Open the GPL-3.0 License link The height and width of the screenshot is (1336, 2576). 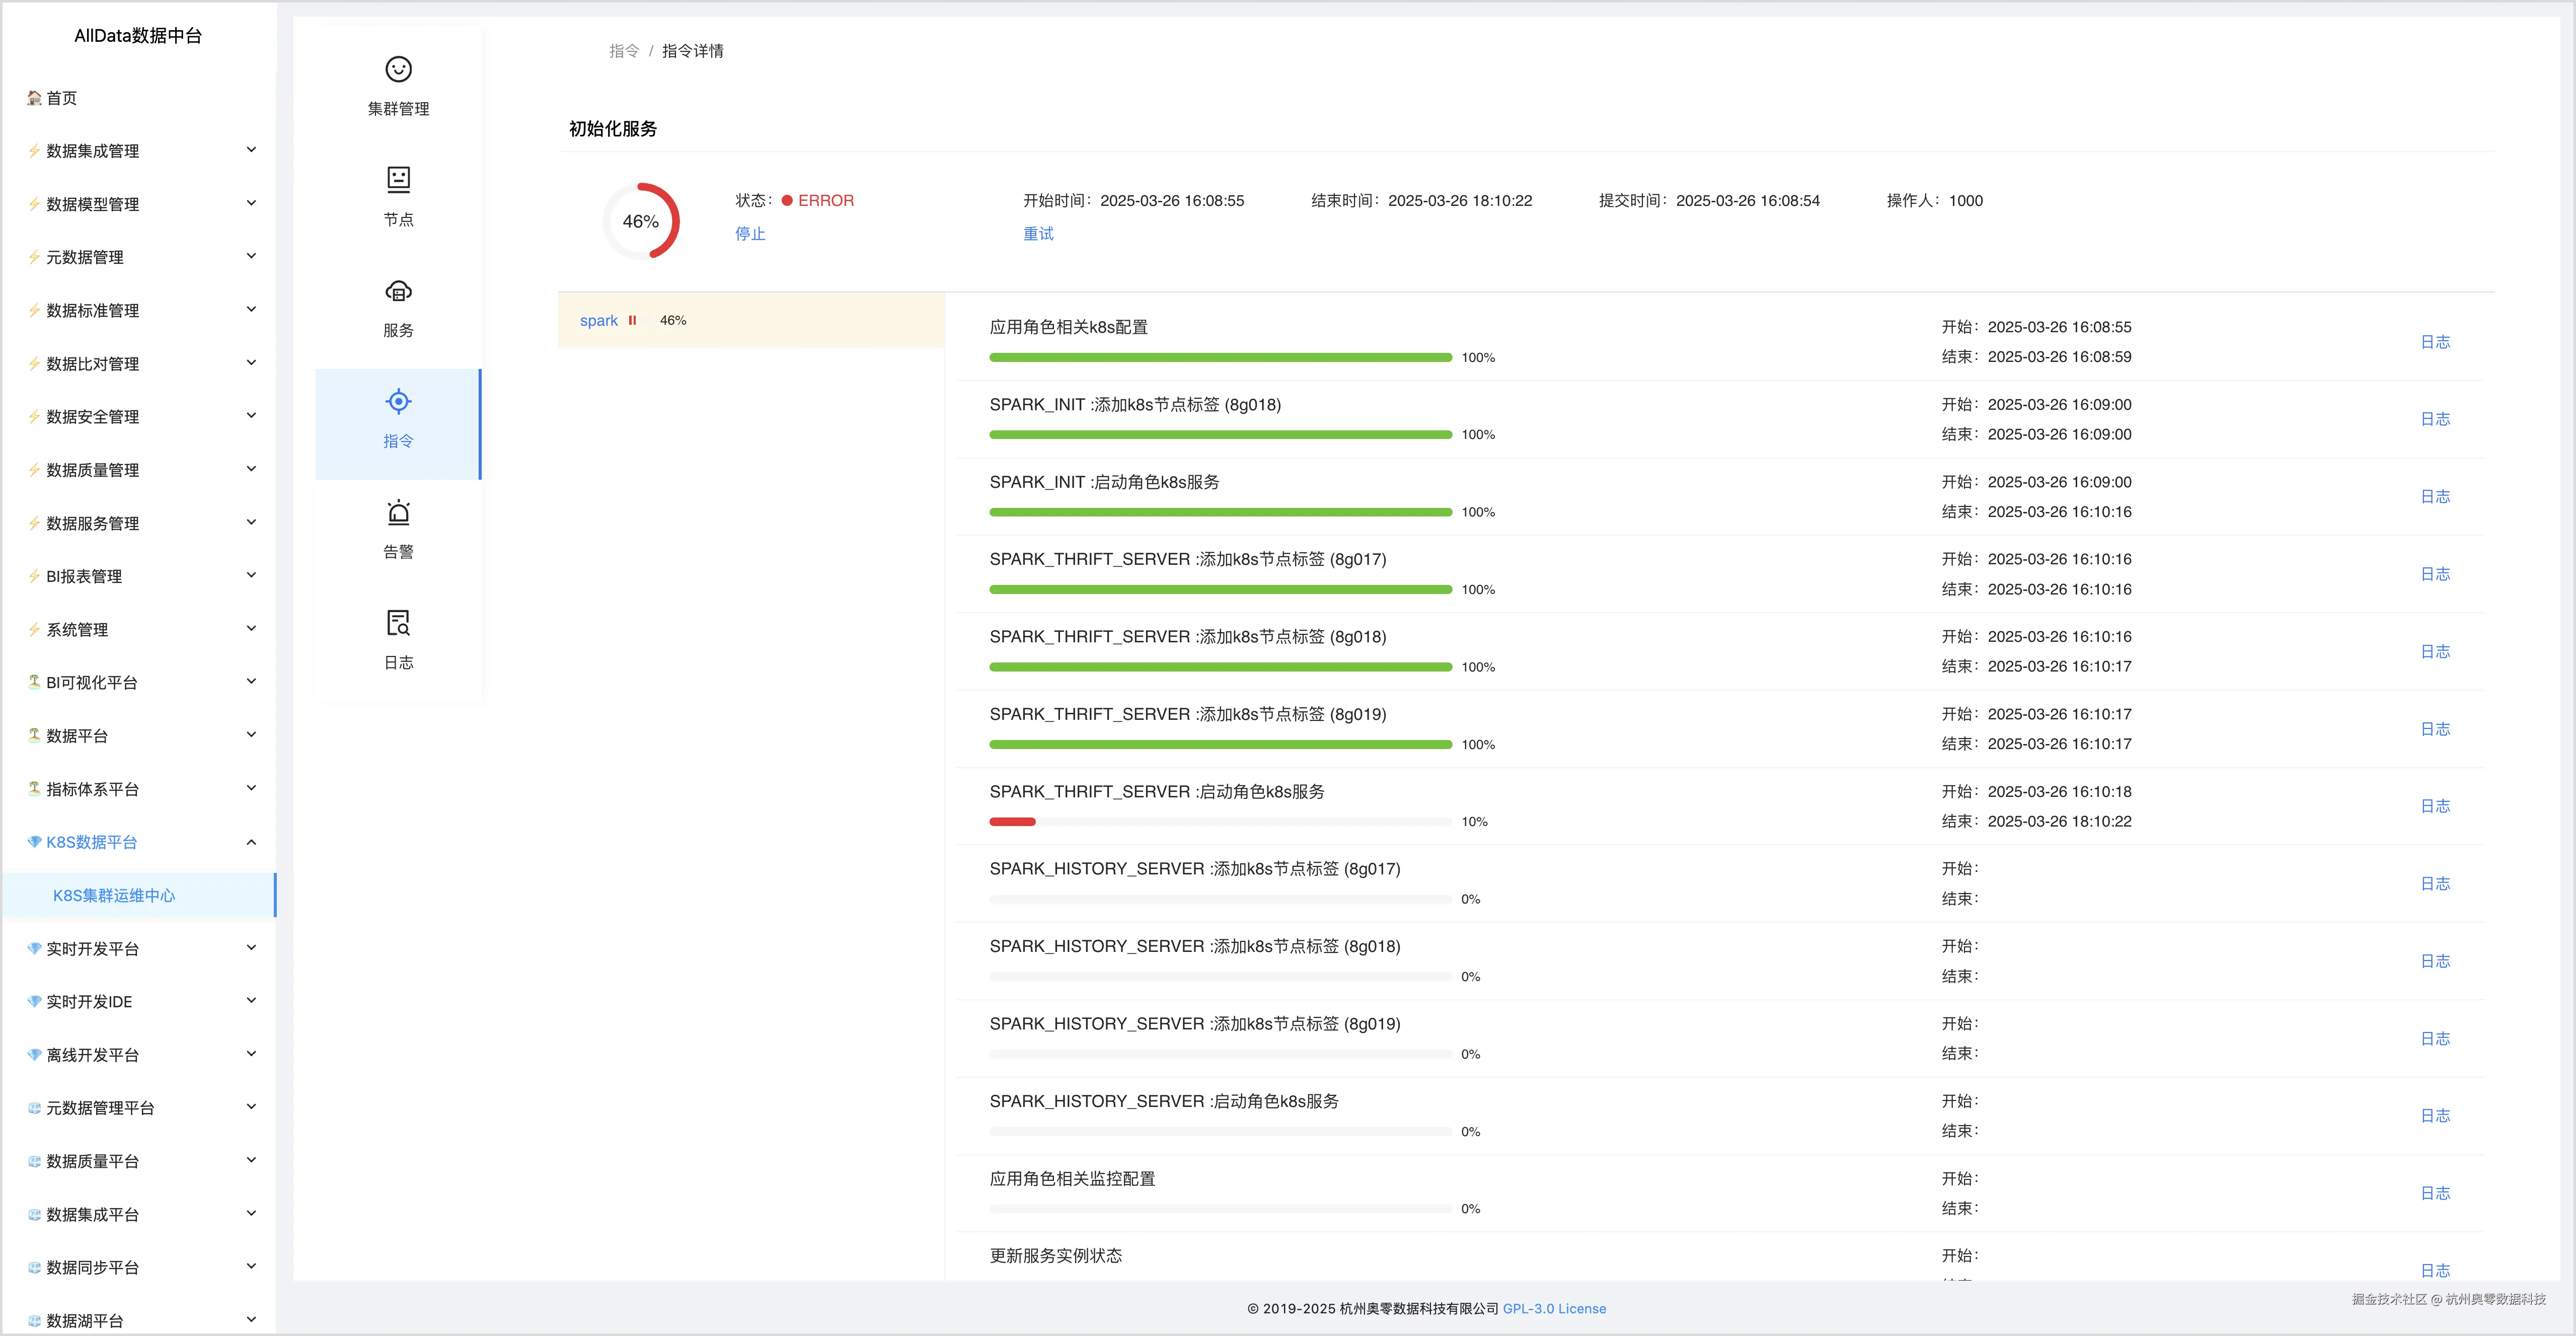point(1554,1308)
